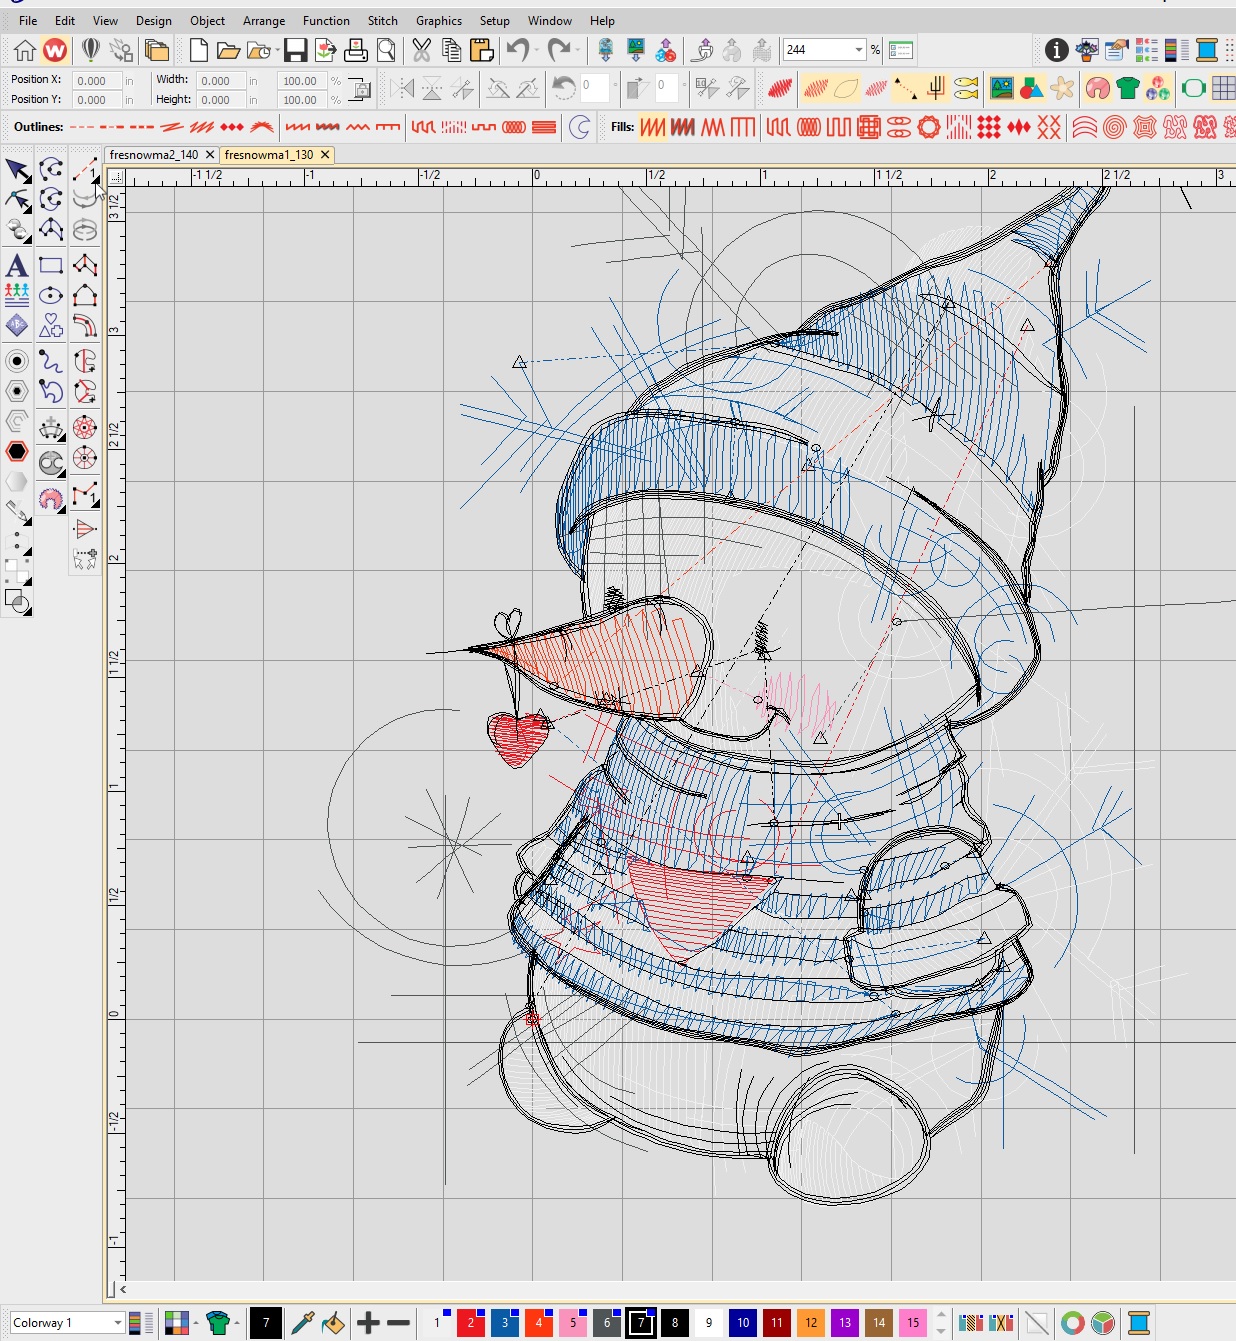1236x1341 pixels.
Task: Select the Rectangle shape tool
Action: tap(51, 266)
